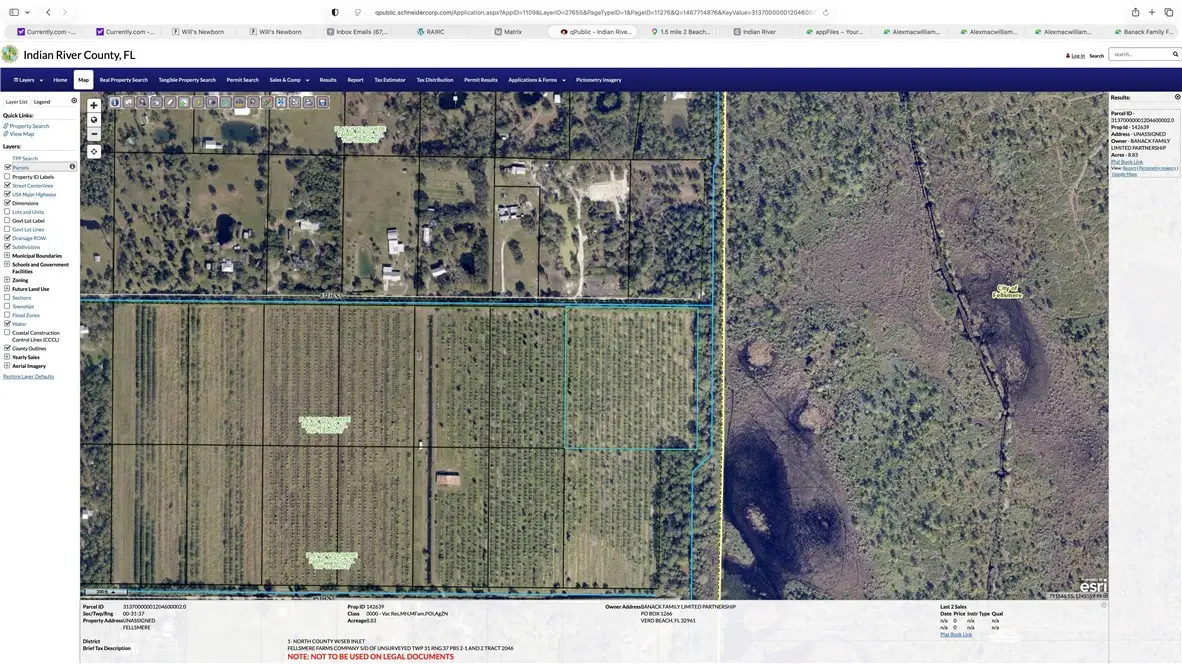Click the save map disk icon
The image size is (1182, 664).
323,102
